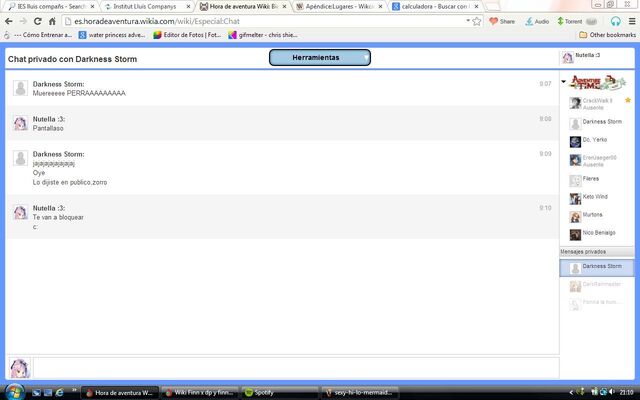Select Darkness Storm in the public user list

pos(597,122)
